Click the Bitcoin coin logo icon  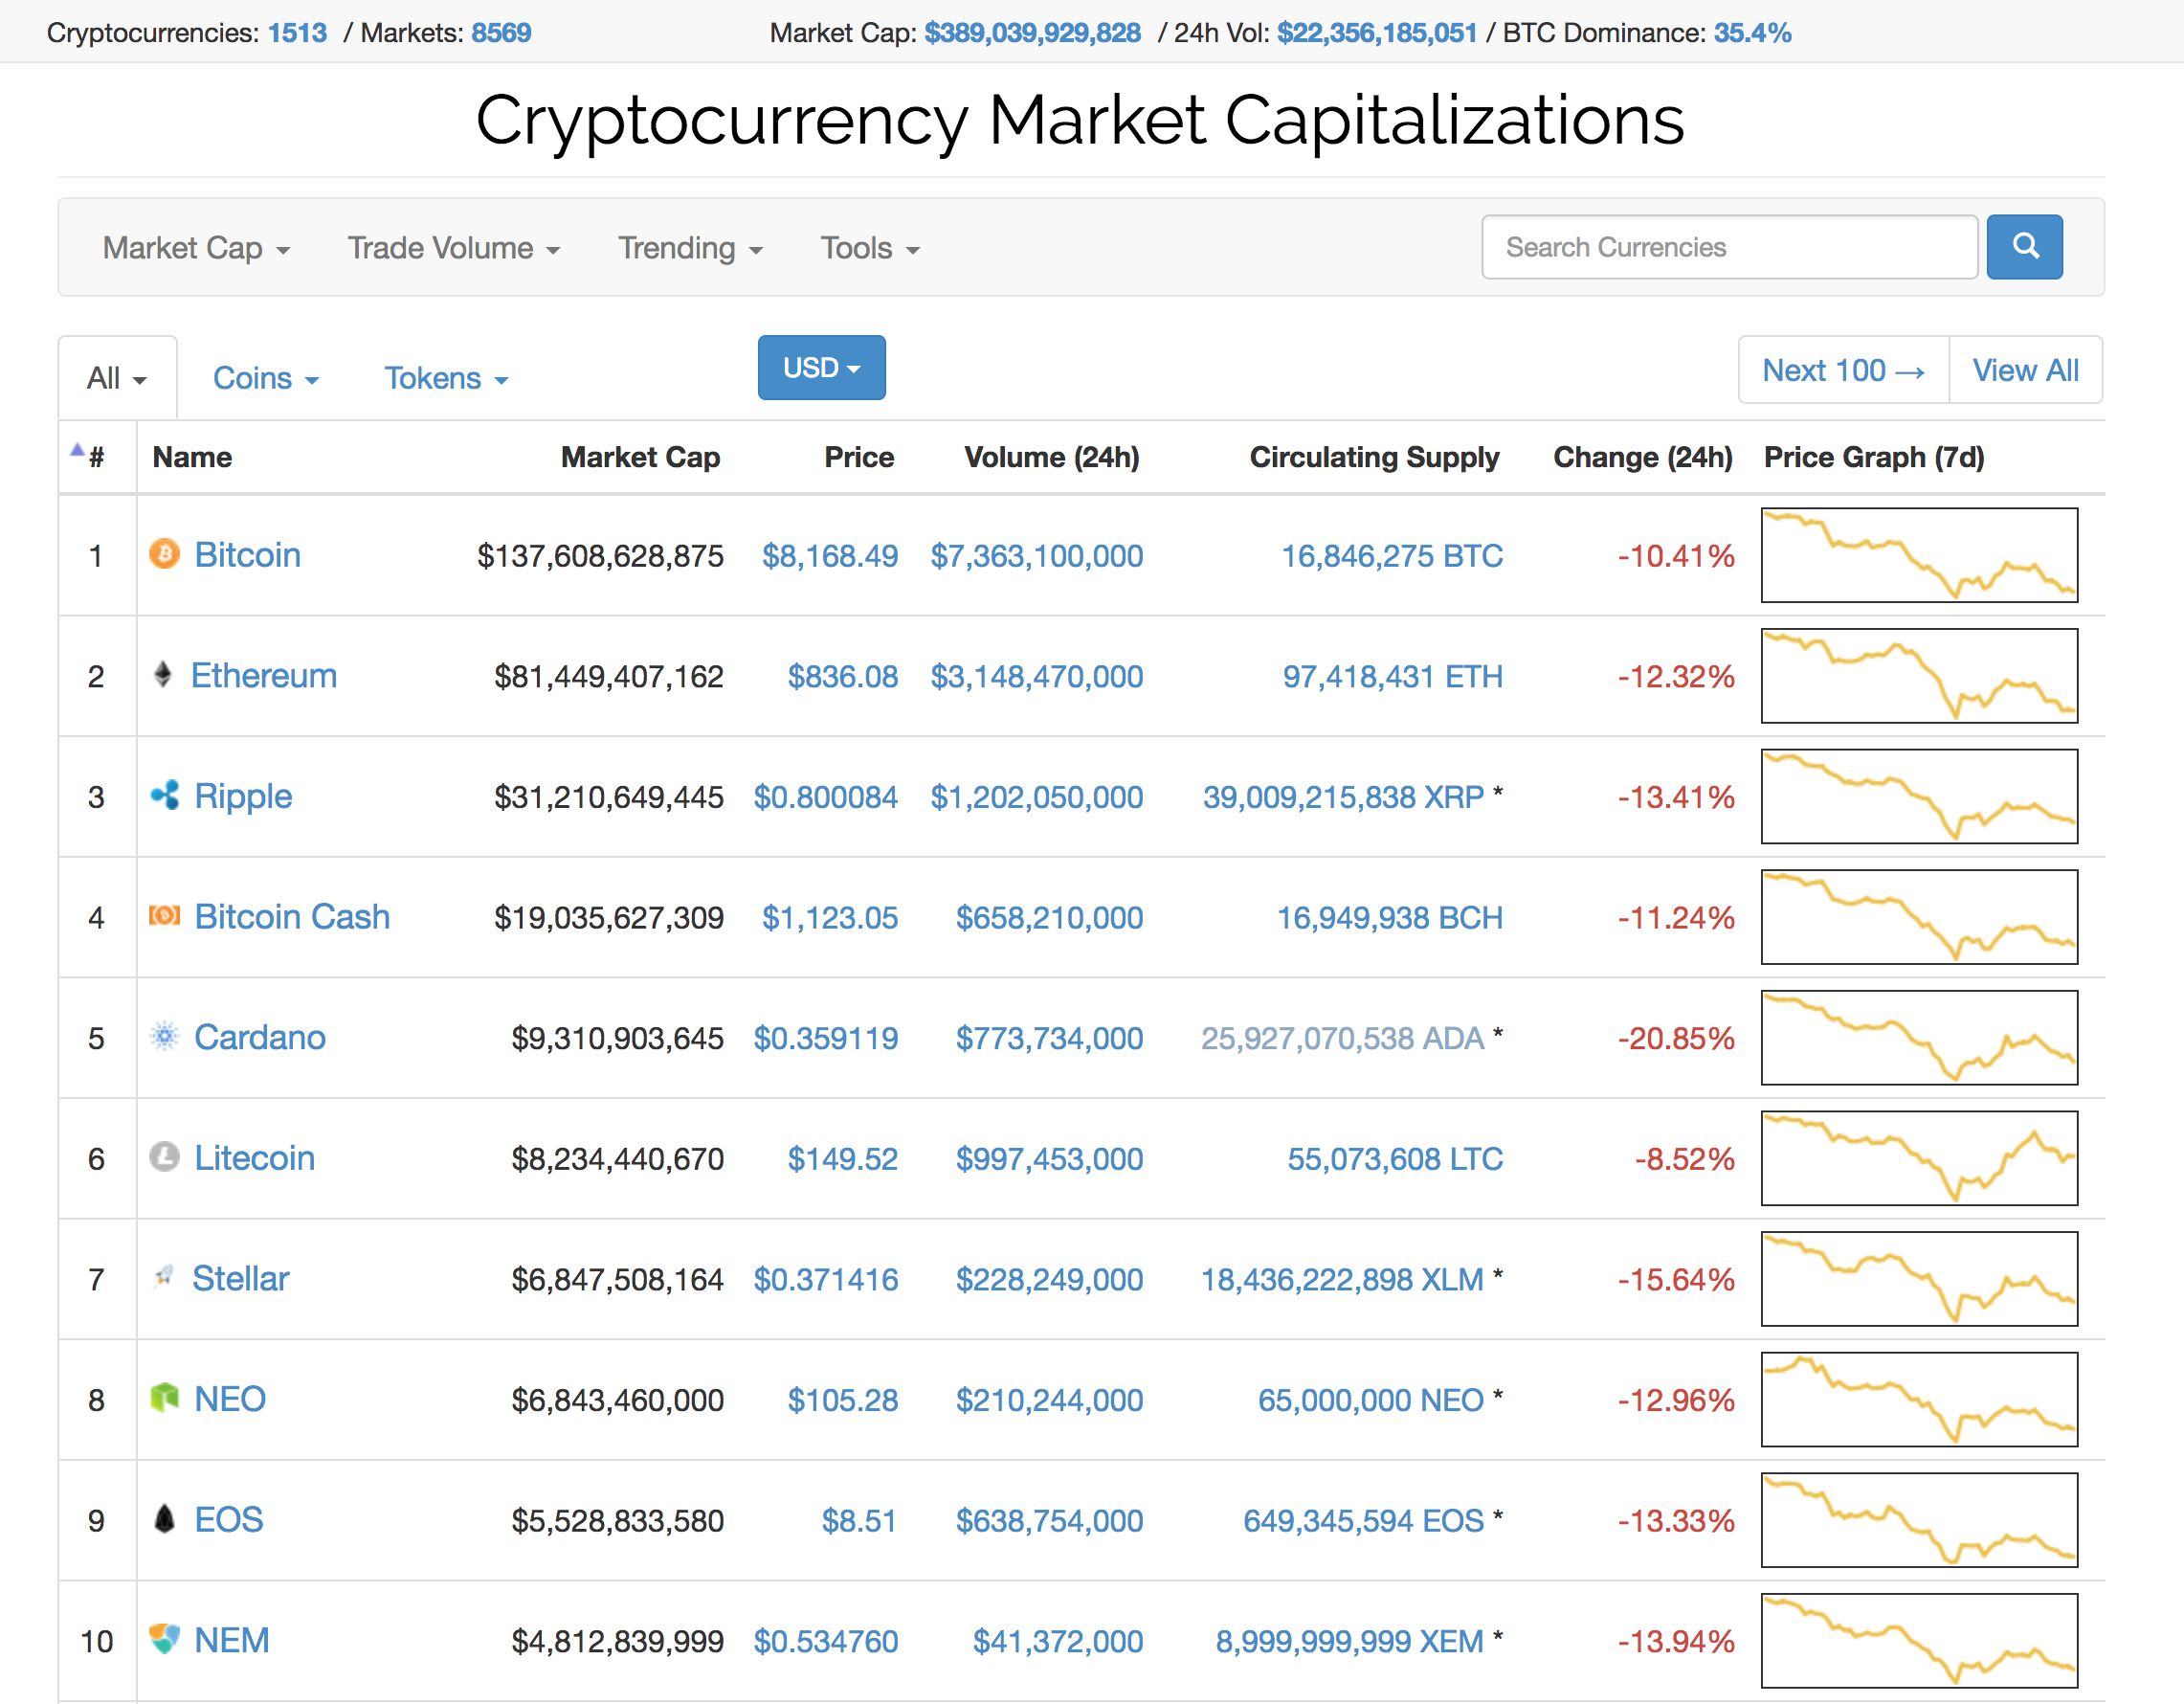tap(164, 554)
